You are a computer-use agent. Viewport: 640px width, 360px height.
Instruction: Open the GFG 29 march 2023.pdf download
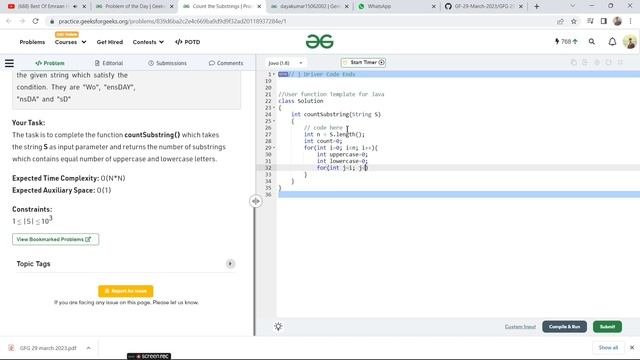coord(48,348)
